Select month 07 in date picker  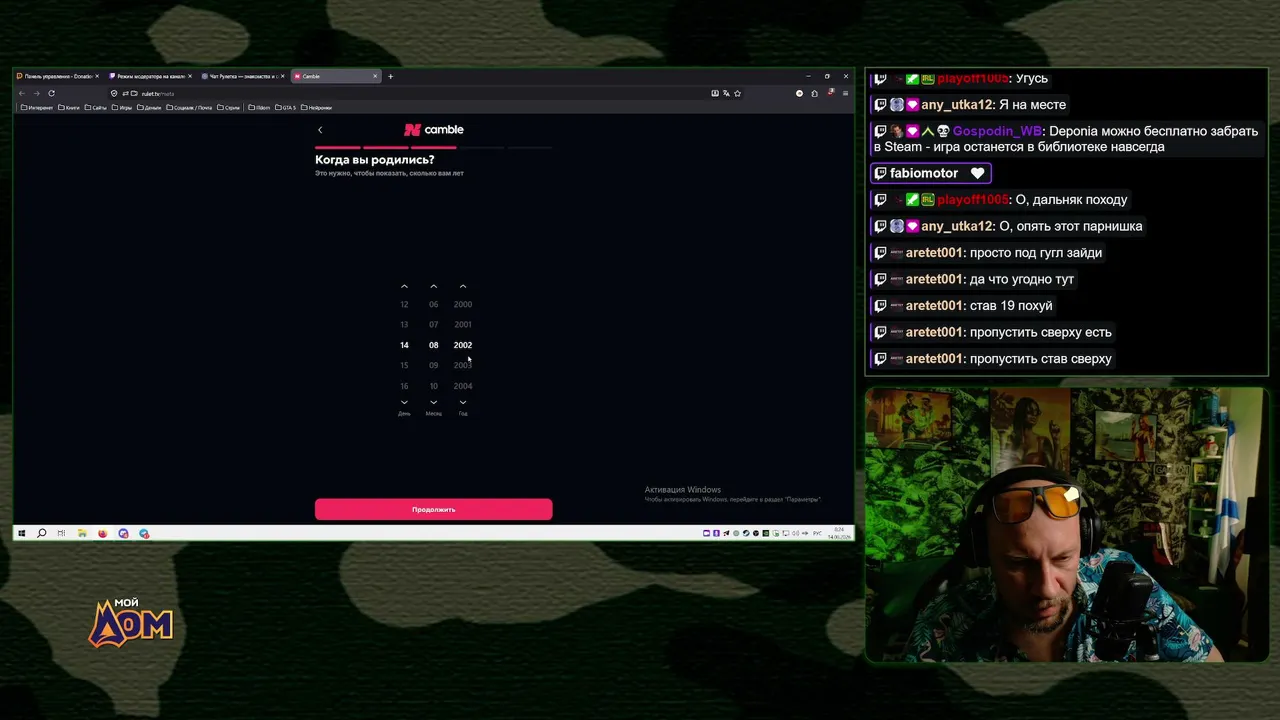click(x=433, y=324)
